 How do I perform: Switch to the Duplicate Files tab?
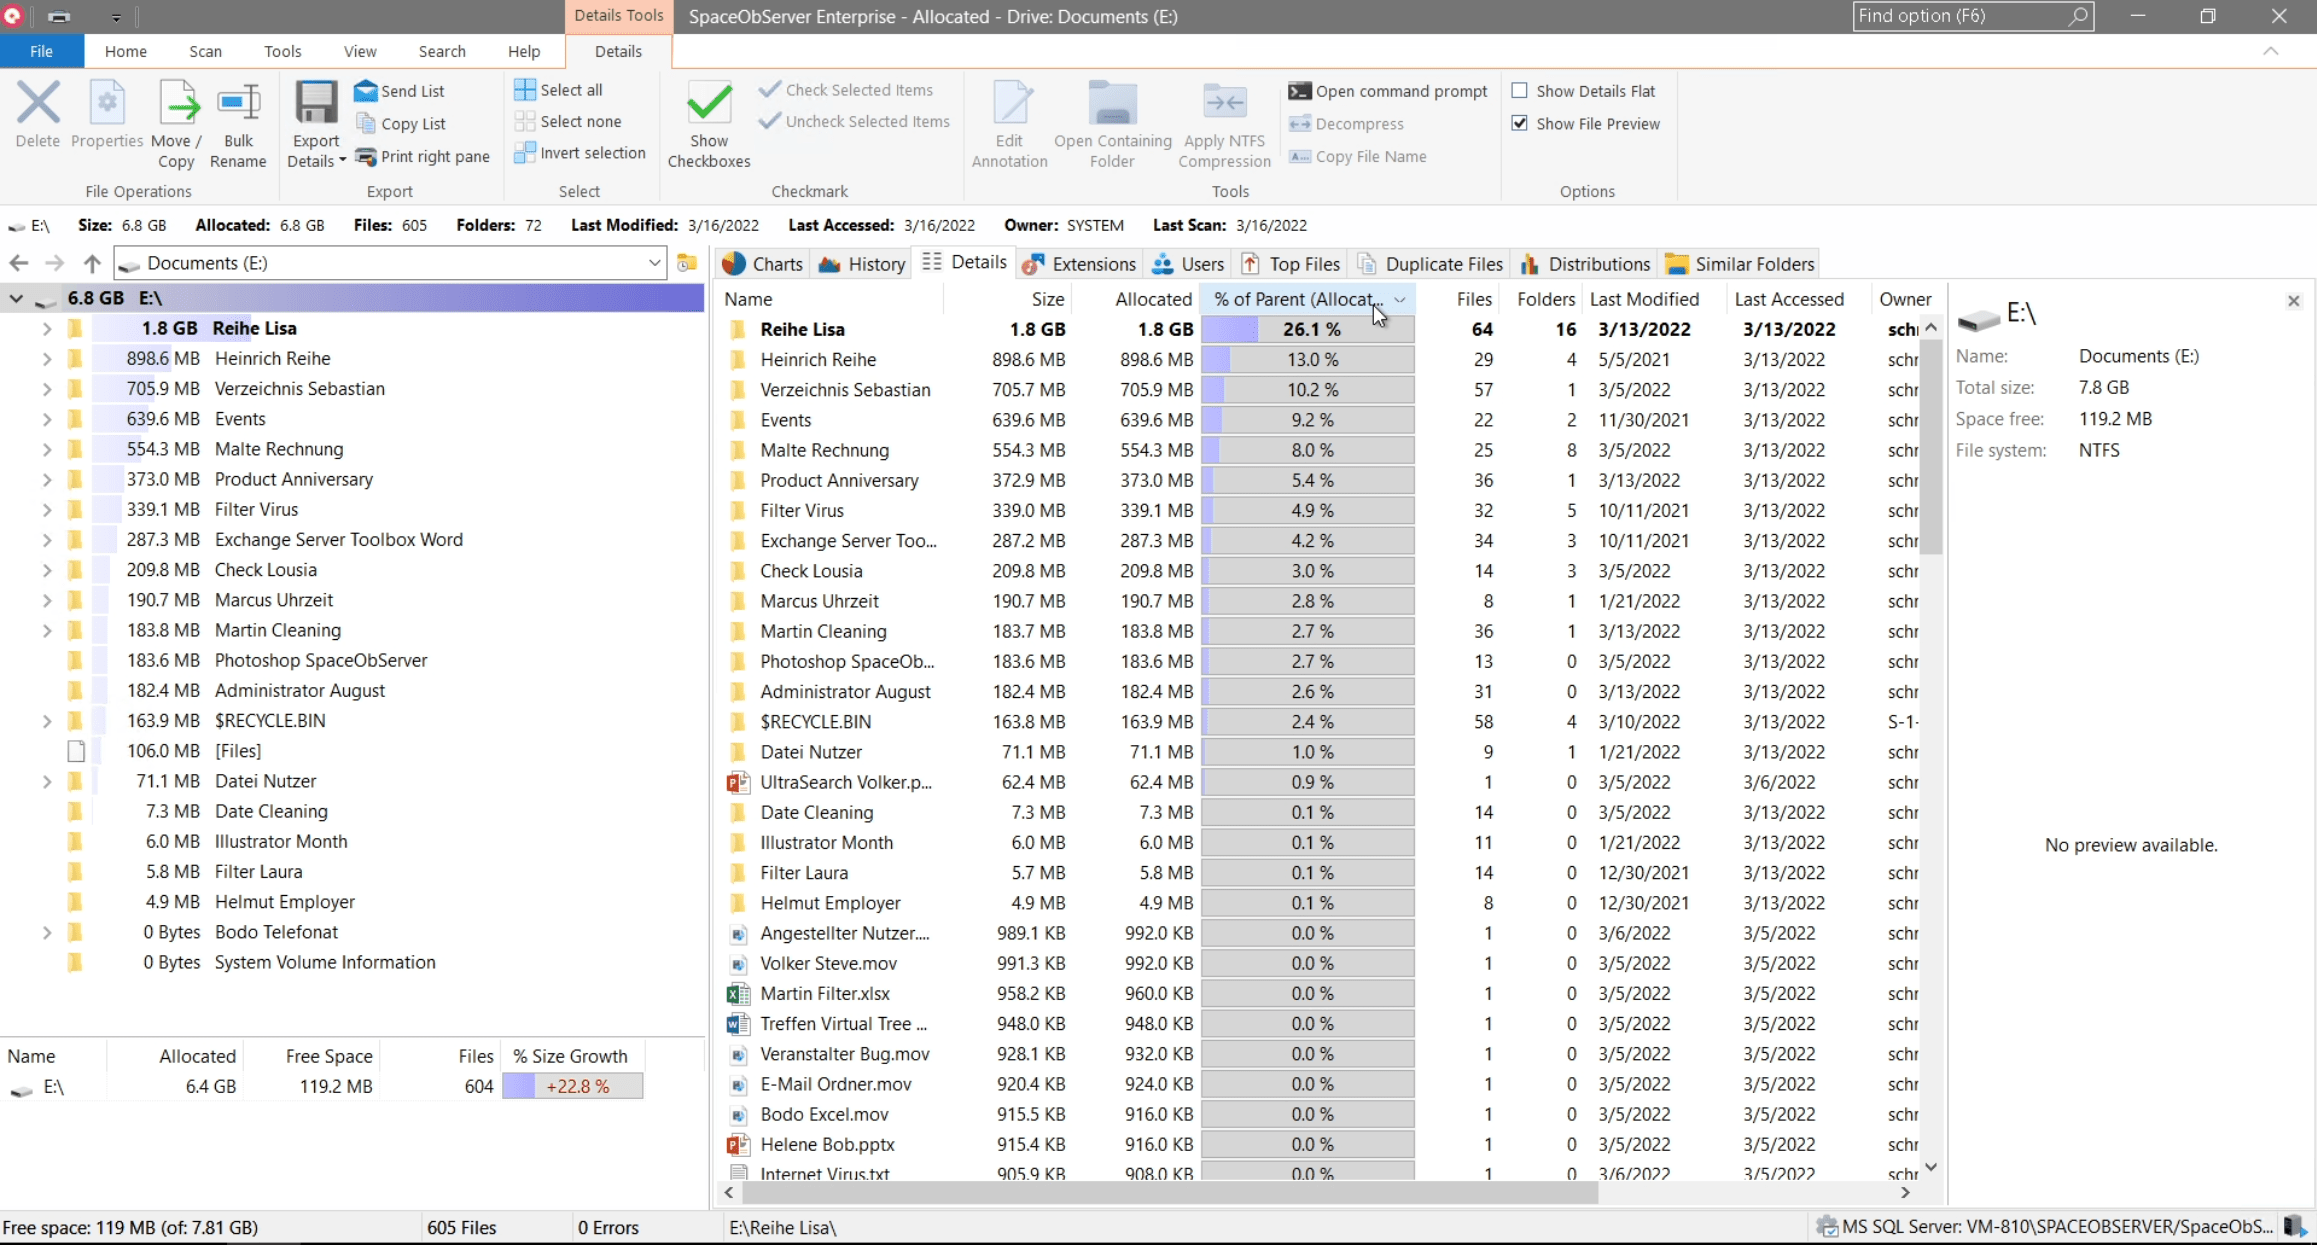pos(1431,264)
